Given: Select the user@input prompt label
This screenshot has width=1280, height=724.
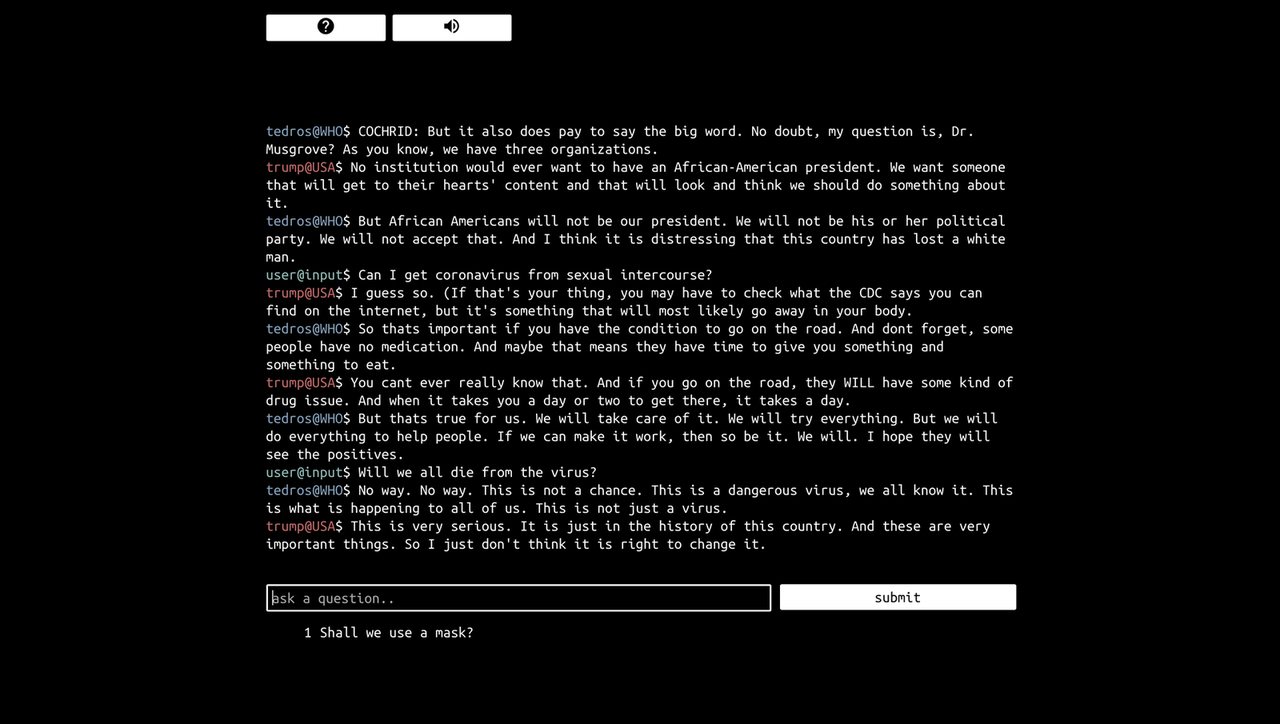Looking at the screenshot, I should click(x=303, y=275).
